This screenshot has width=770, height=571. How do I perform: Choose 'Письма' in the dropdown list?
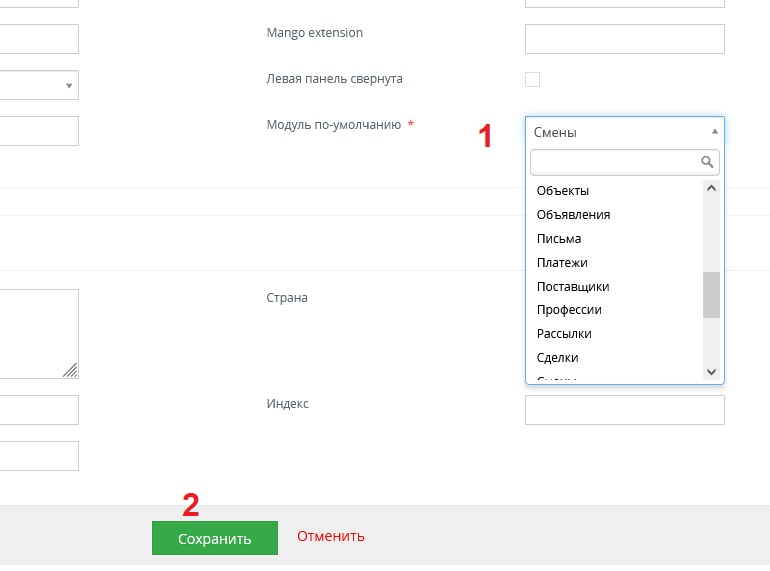point(559,238)
